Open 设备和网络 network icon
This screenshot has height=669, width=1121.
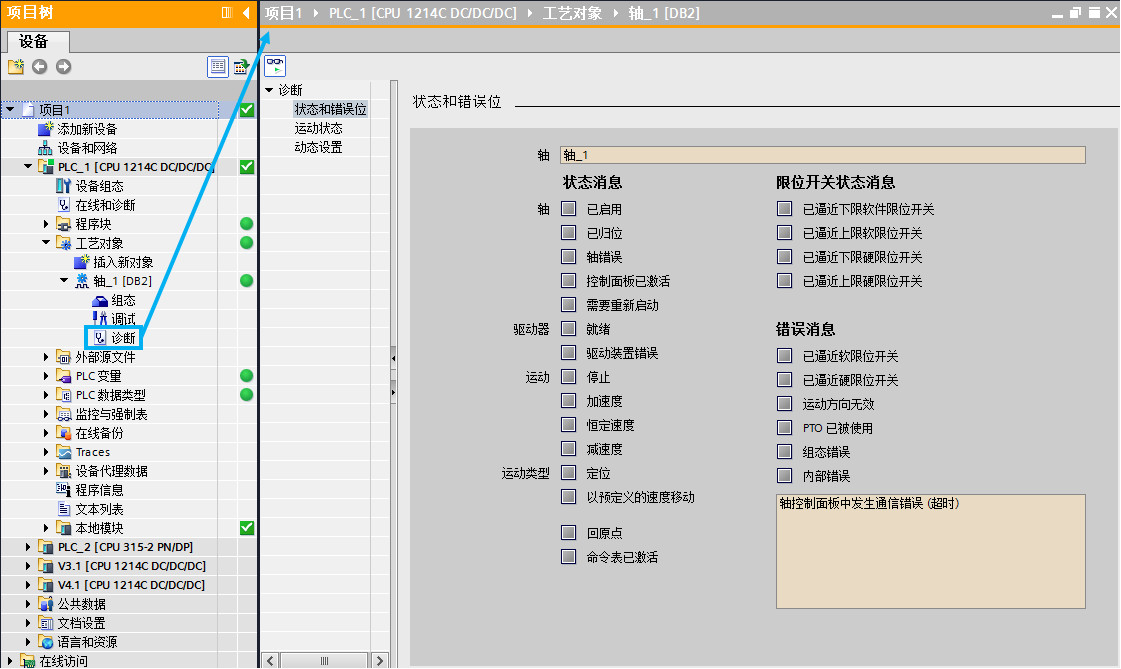[45, 148]
